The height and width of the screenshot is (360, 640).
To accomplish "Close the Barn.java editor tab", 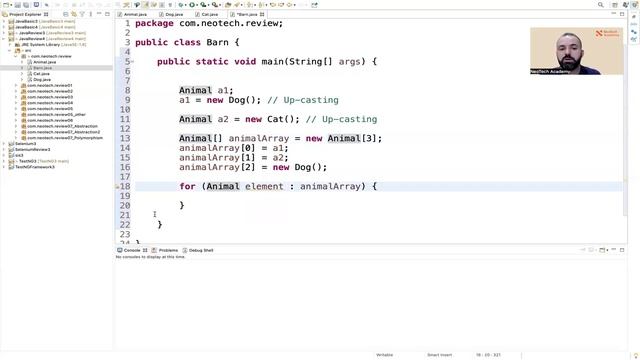I will [x=262, y=14].
